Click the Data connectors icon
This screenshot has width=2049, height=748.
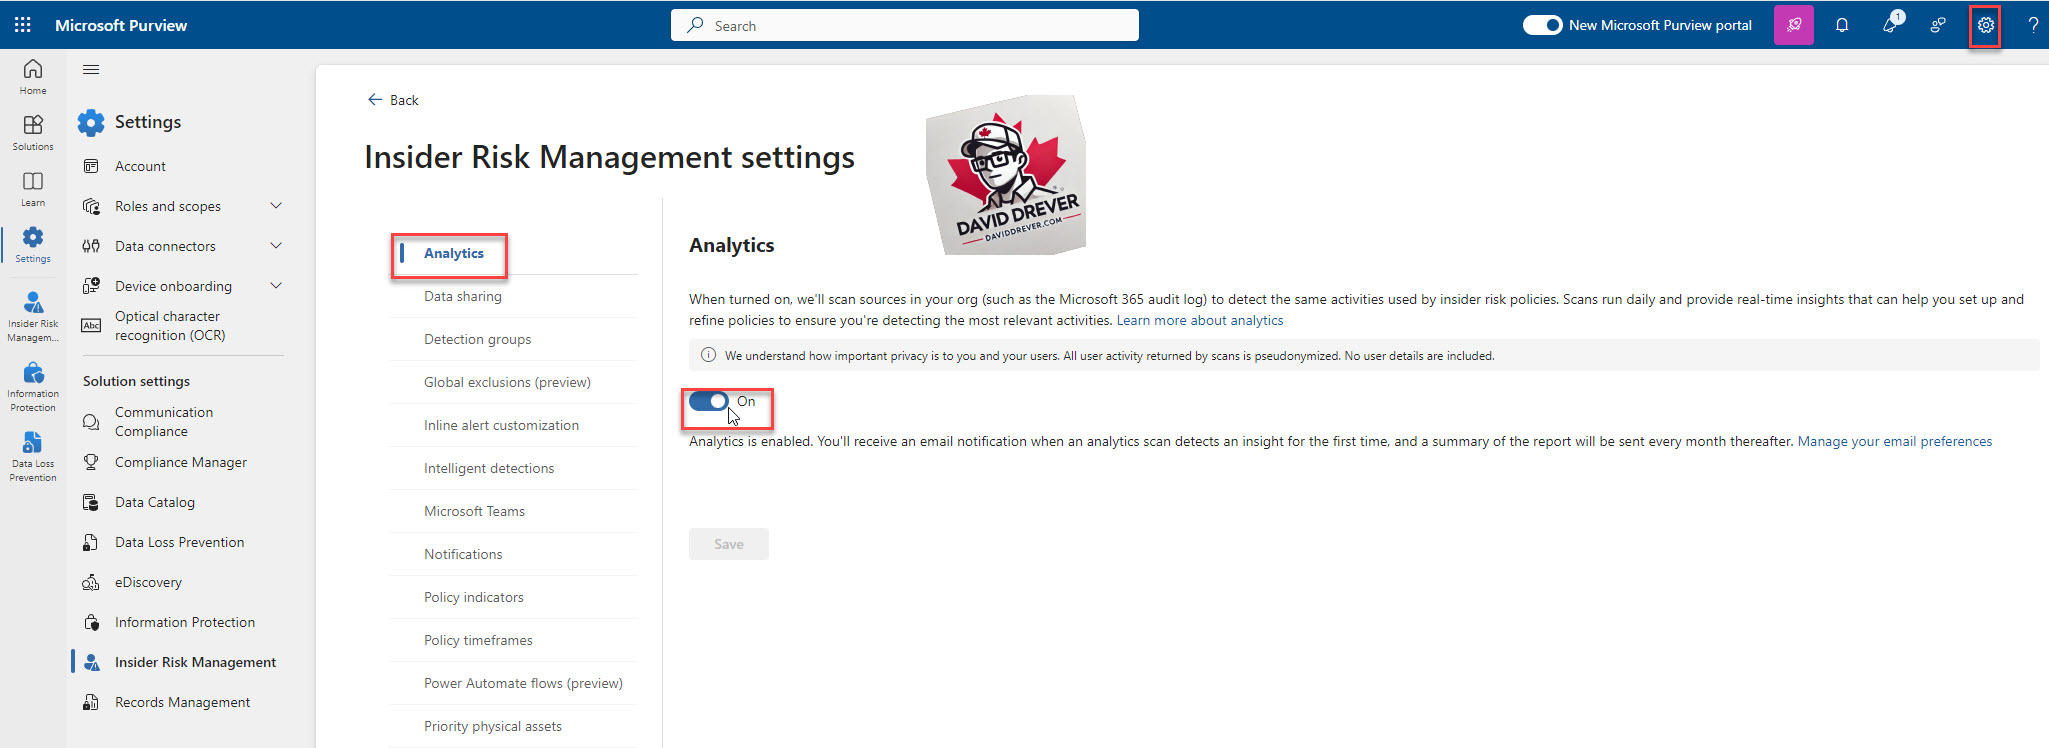tap(91, 246)
